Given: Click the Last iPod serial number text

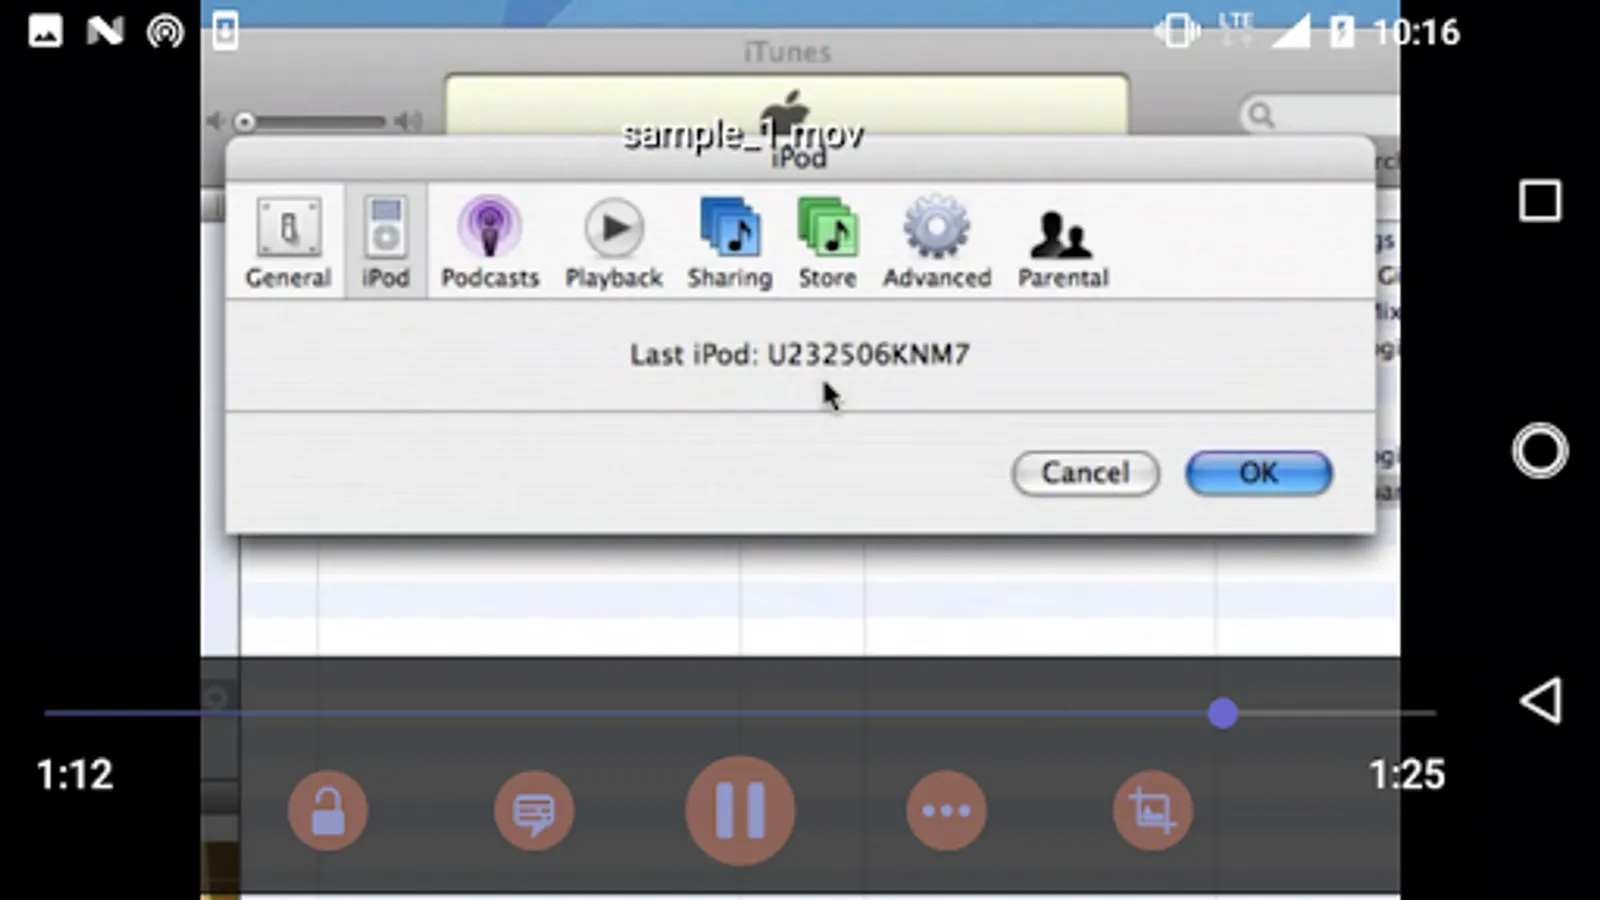Looking at the screenshot, I should point(800,354).
